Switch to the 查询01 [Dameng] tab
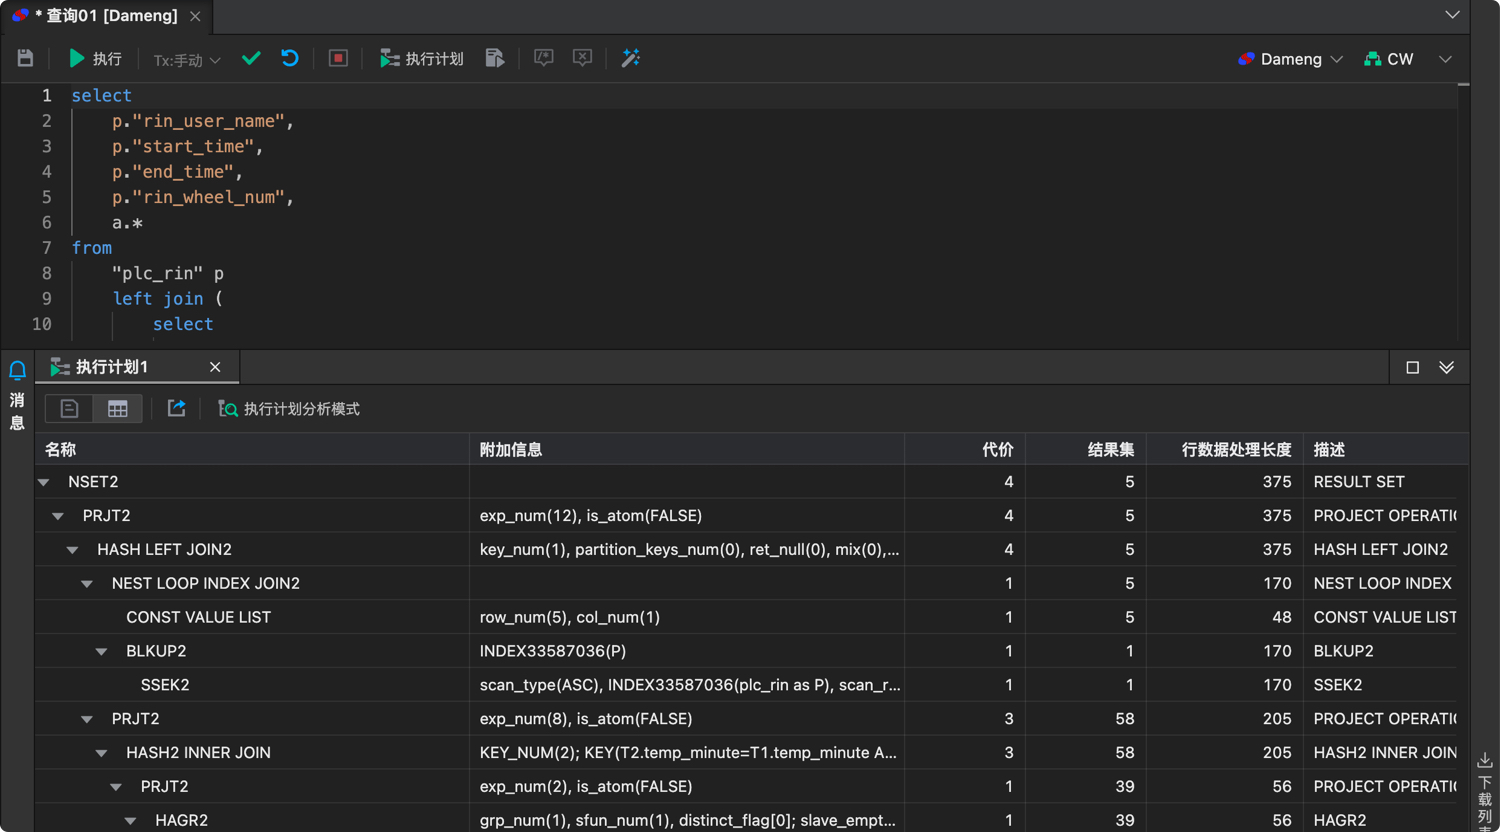The height and width of the screenshot is (832, 1500). tap(105, 16)
